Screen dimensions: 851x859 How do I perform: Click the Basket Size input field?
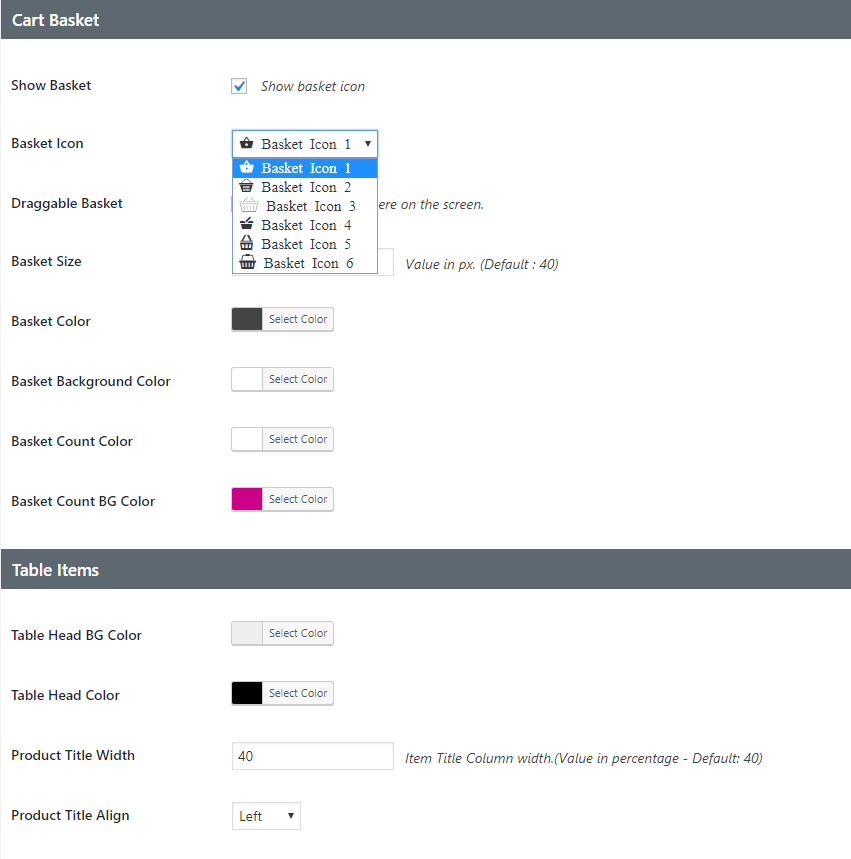point(386,264)
